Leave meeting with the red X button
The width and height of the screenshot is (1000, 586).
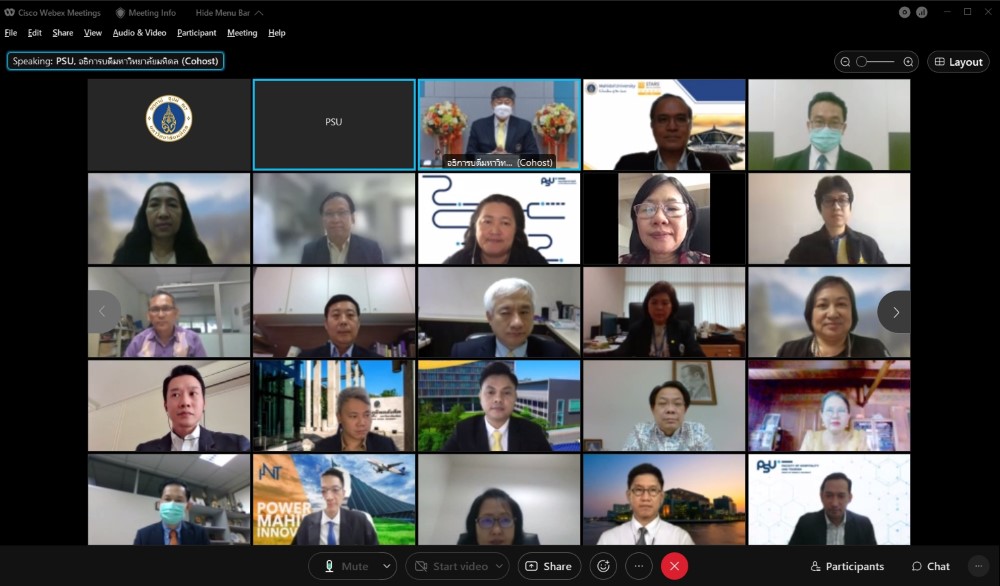pos(674,566)
